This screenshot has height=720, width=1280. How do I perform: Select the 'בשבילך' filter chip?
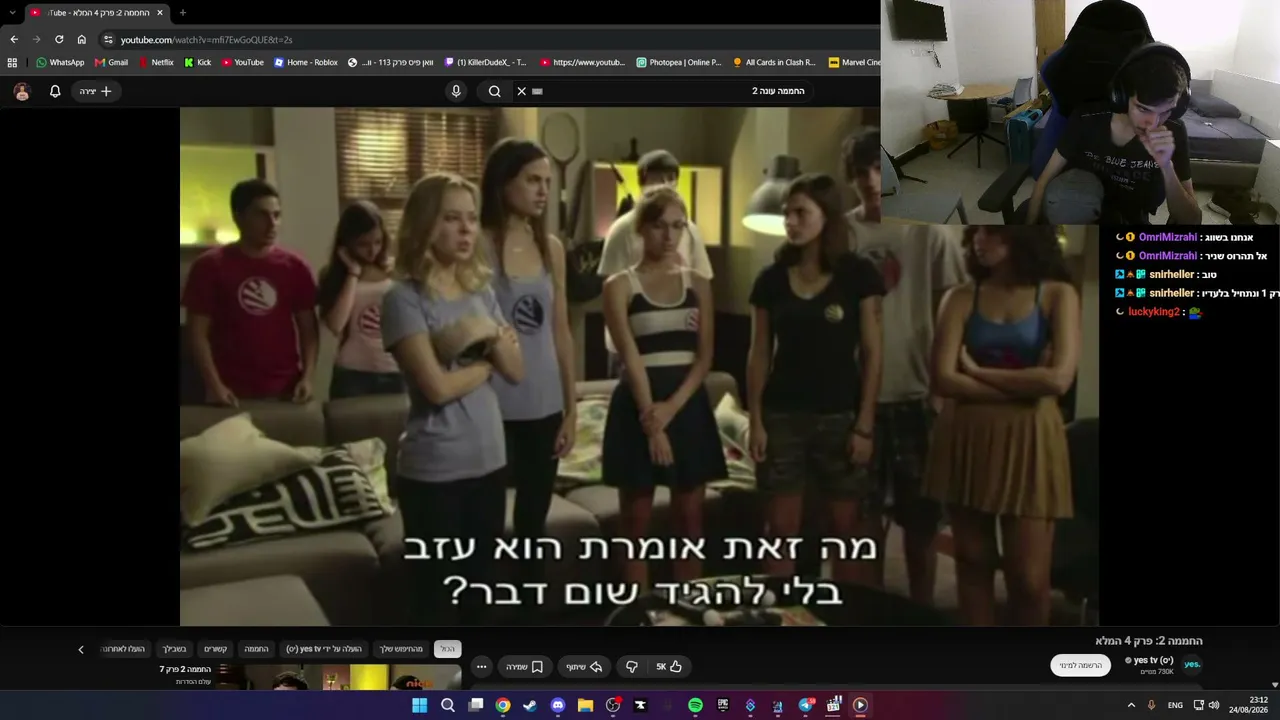[175, 649]
